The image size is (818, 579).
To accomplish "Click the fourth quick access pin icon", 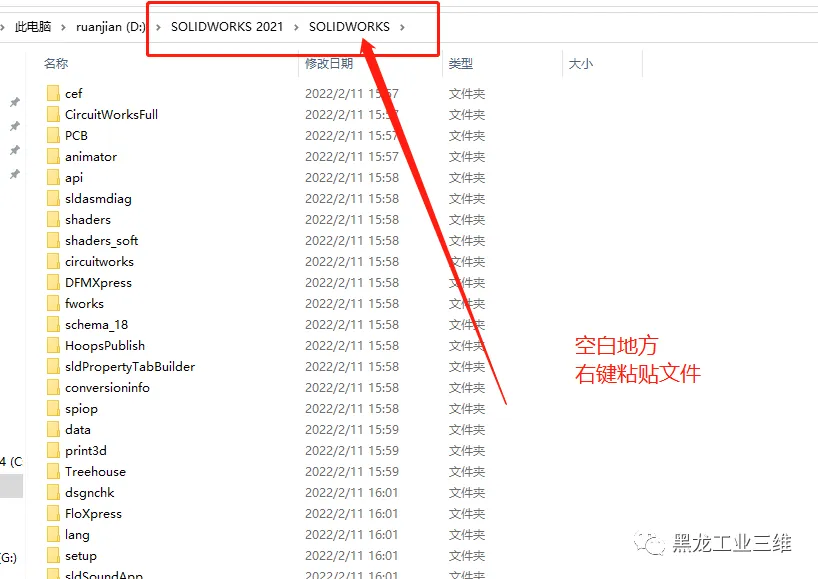I will (x=15, y=174).
